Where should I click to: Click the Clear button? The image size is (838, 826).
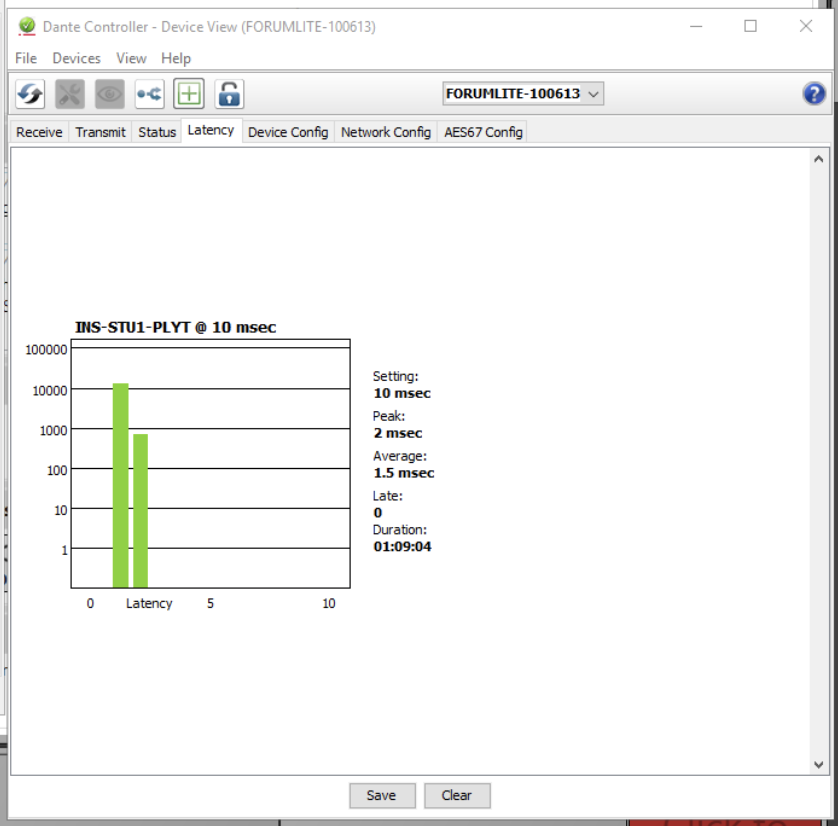[x=457, y=796]
